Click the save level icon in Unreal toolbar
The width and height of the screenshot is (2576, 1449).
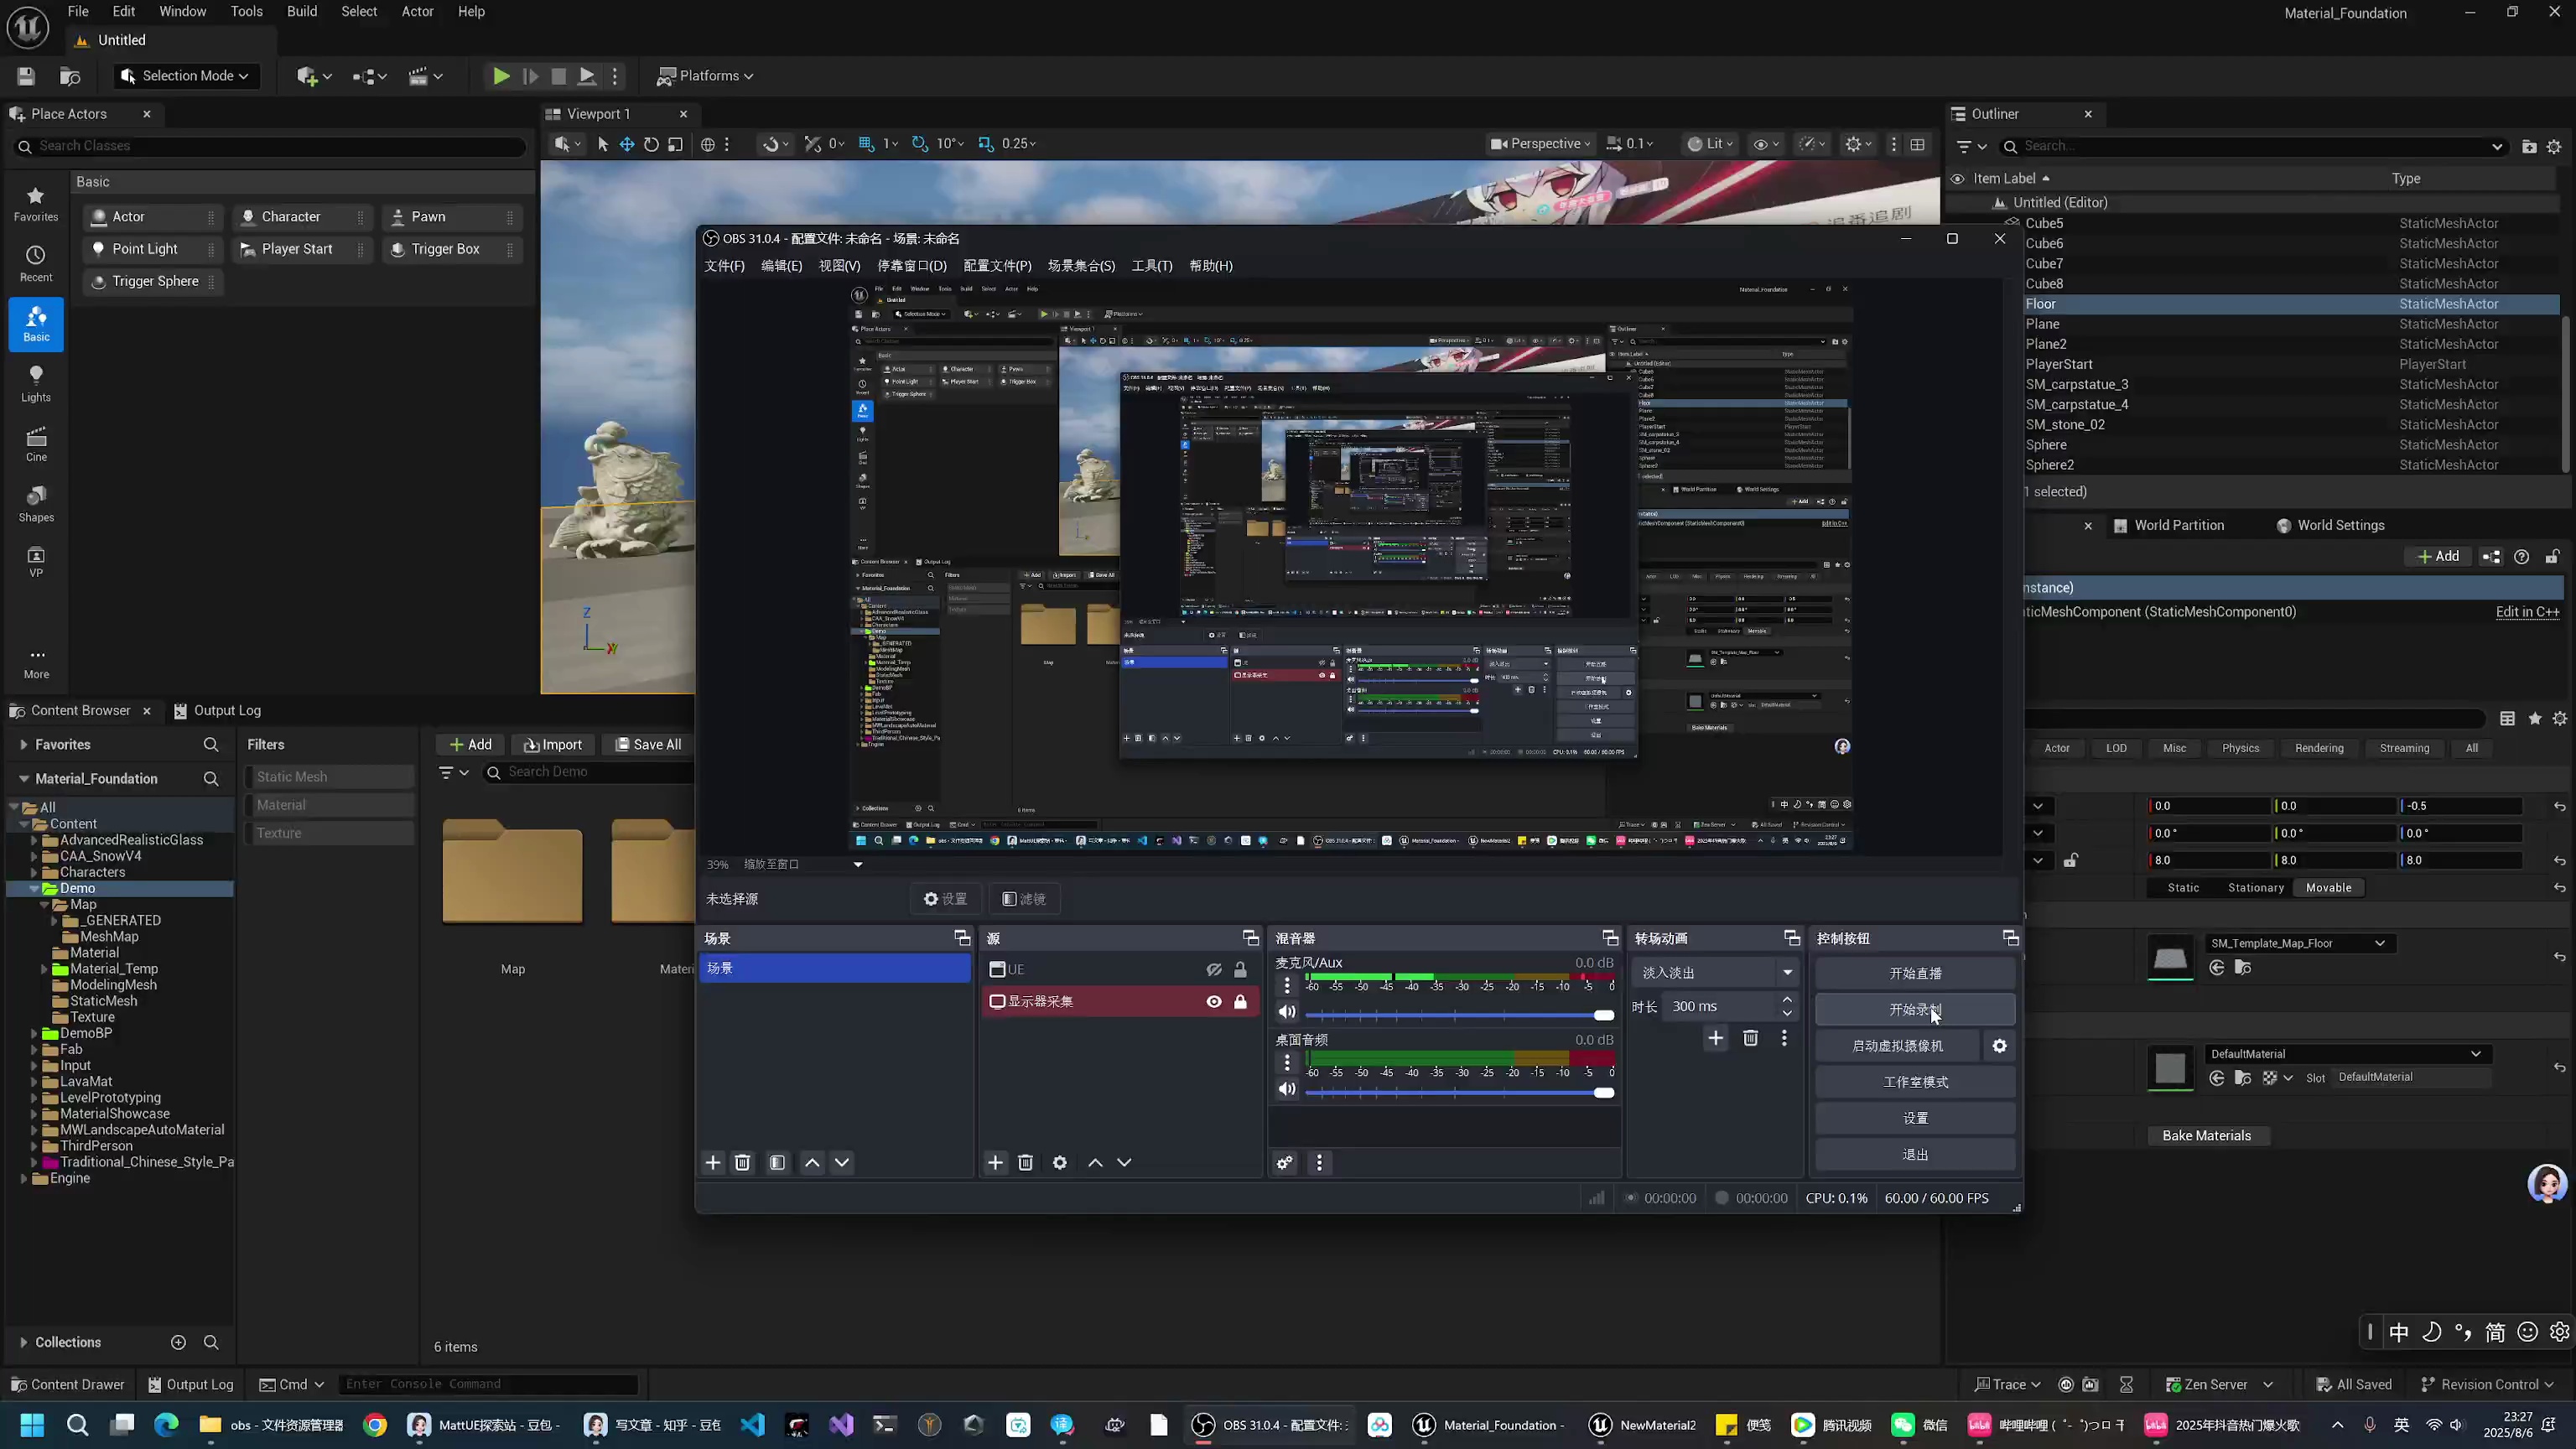tap(26, 76)
